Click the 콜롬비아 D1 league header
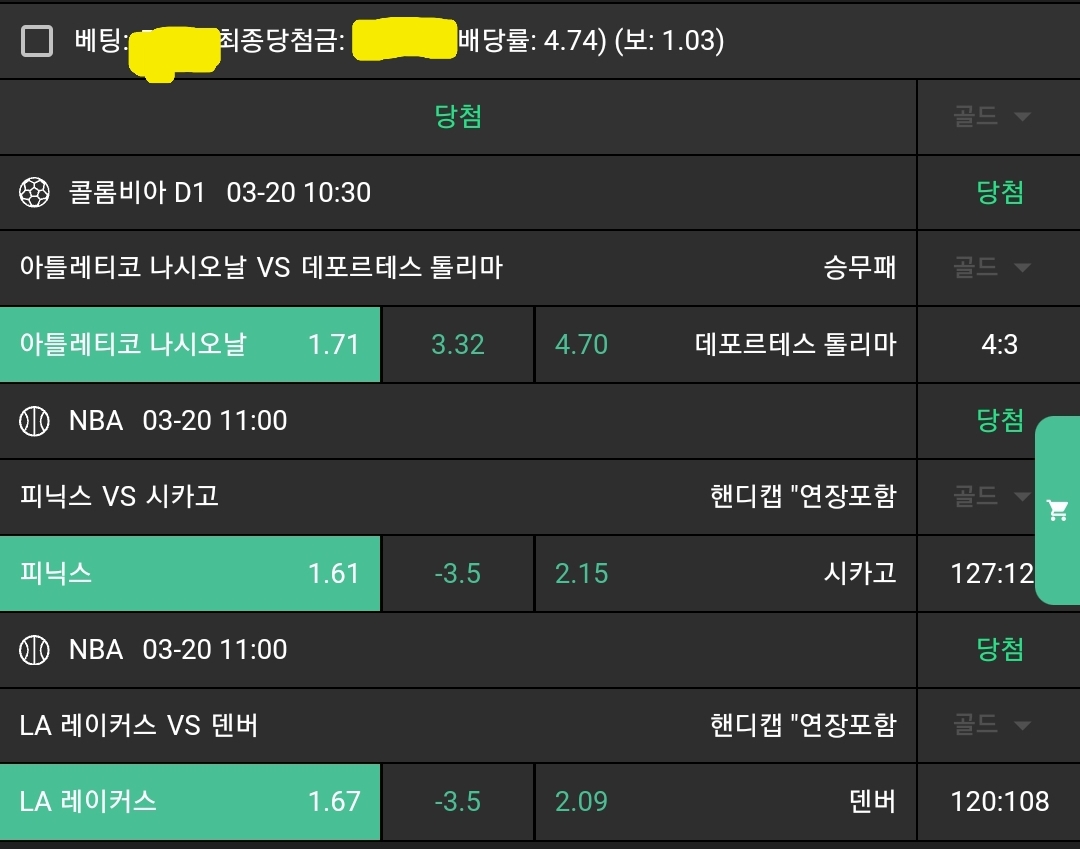Viewport: 1080px width, 849px height. tap(136, 192)
